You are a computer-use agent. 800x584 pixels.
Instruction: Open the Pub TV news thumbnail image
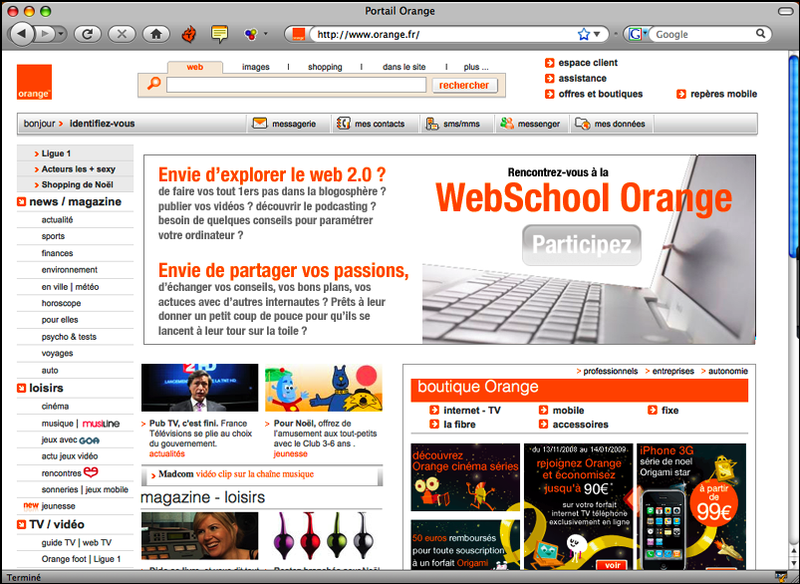click(199, 388)
